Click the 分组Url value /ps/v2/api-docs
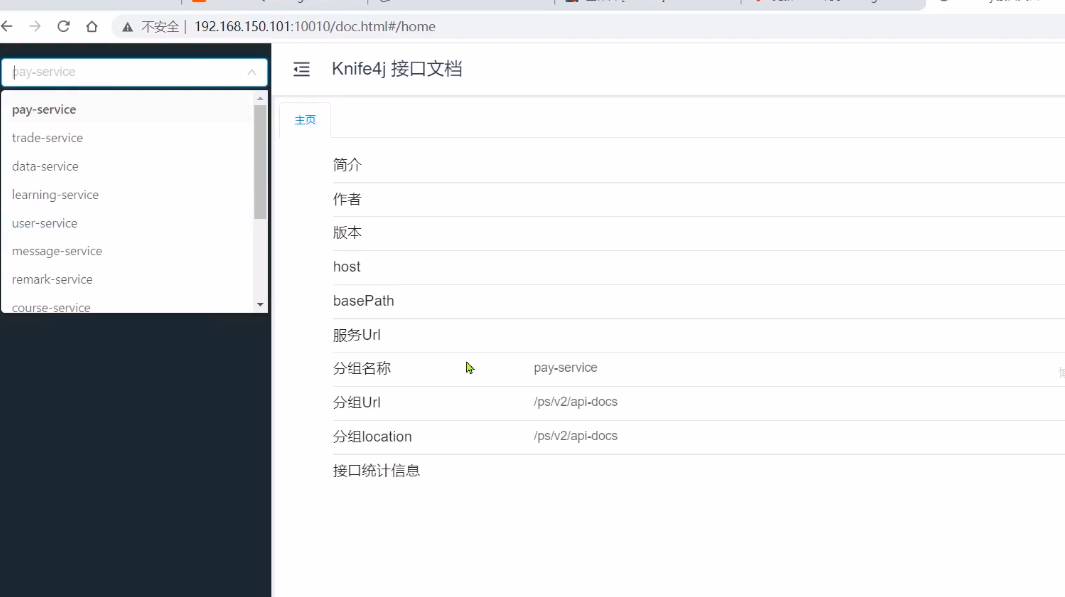The width and height of the screenshot is (1065, 597). click(x=575, y=401)
